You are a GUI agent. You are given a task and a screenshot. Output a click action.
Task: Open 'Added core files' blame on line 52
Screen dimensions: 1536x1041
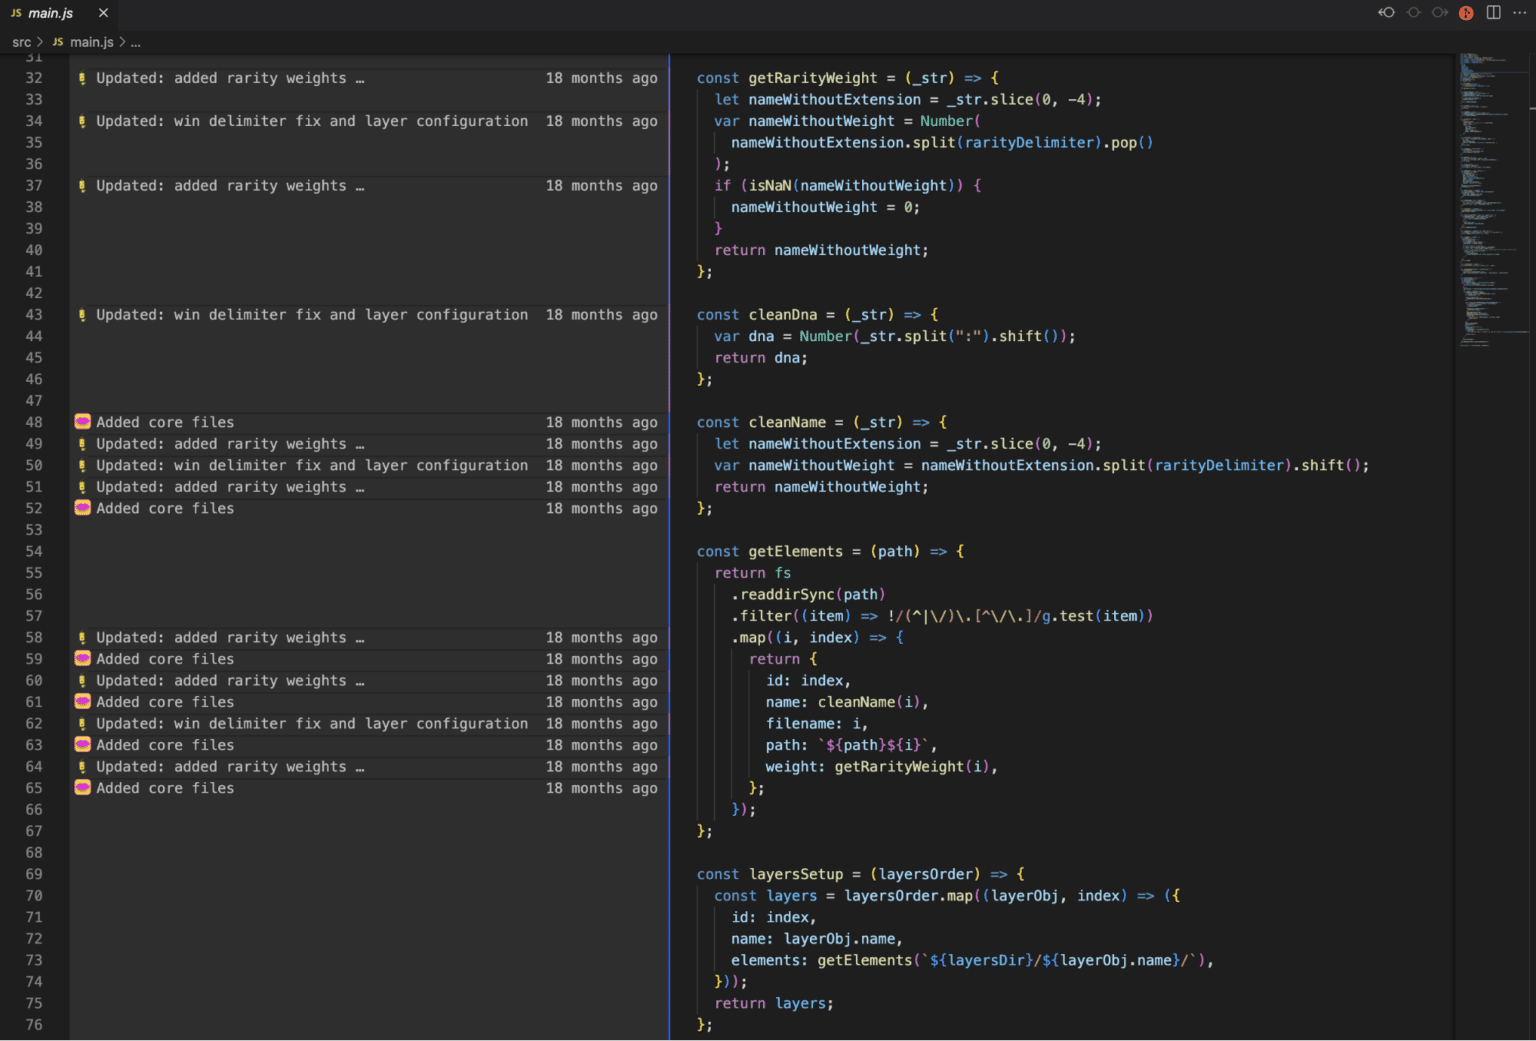point(165,508)
